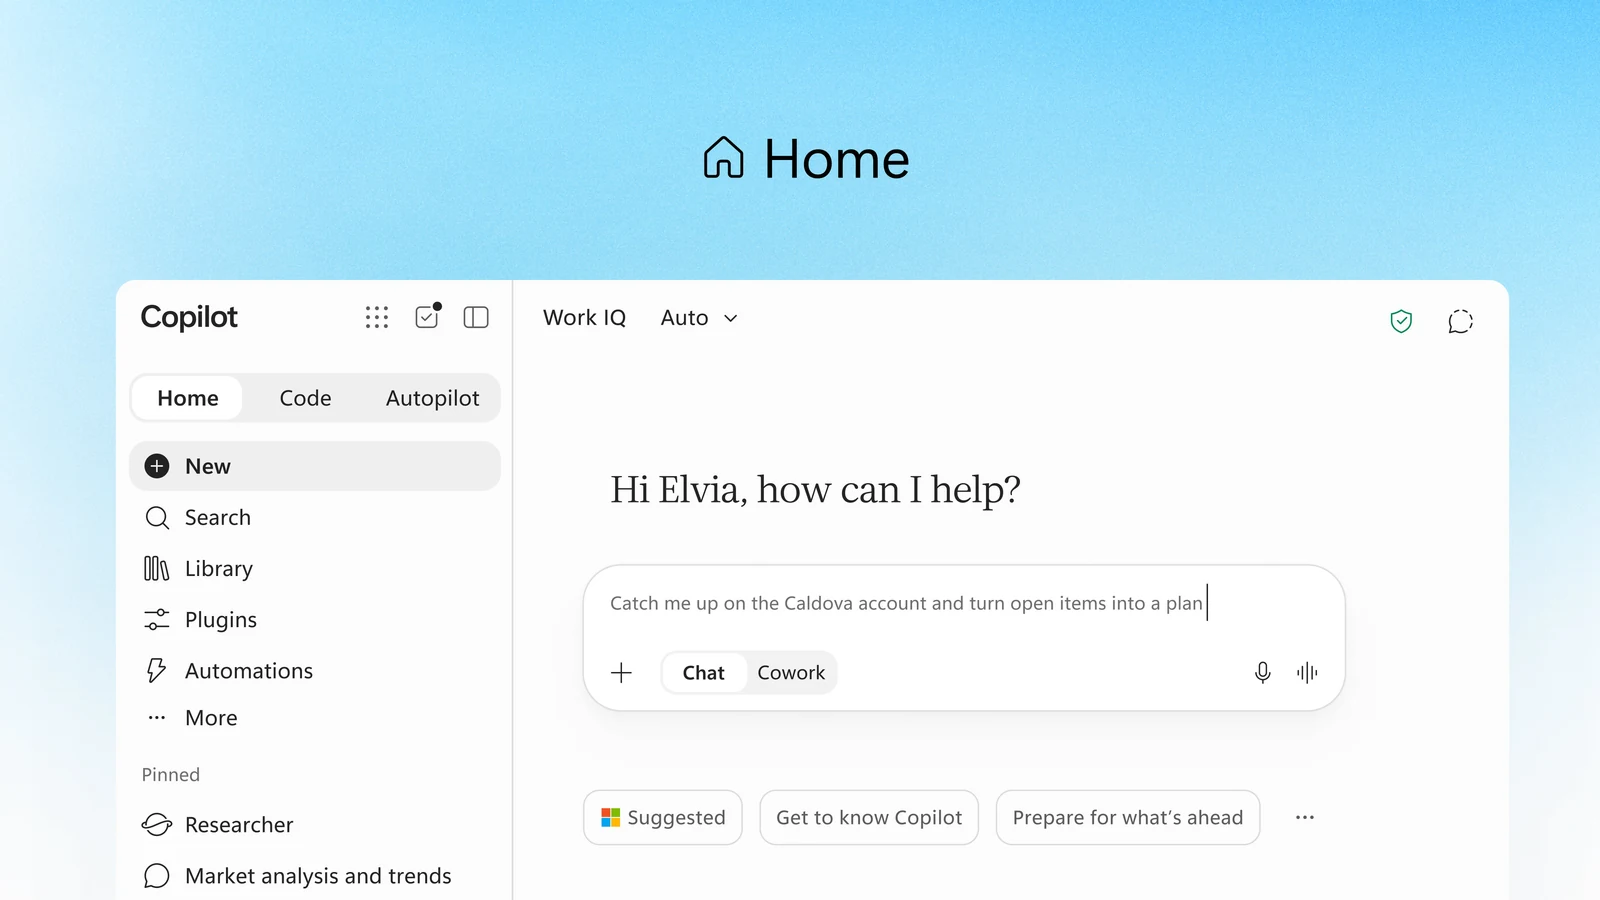The width and height of the screenshot is (1600, 900).
Task: Click the Library books icon
Action: pos(157,569)
